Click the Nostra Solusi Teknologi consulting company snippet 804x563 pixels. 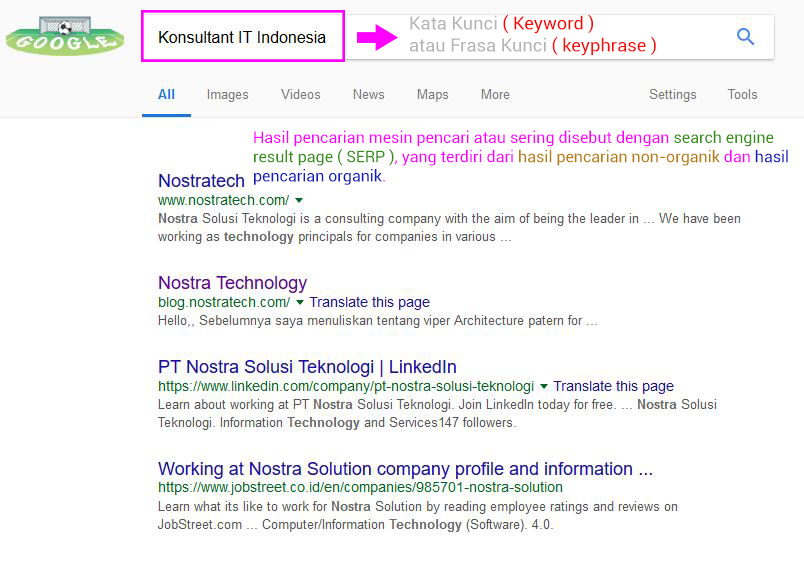click(449, 228)
